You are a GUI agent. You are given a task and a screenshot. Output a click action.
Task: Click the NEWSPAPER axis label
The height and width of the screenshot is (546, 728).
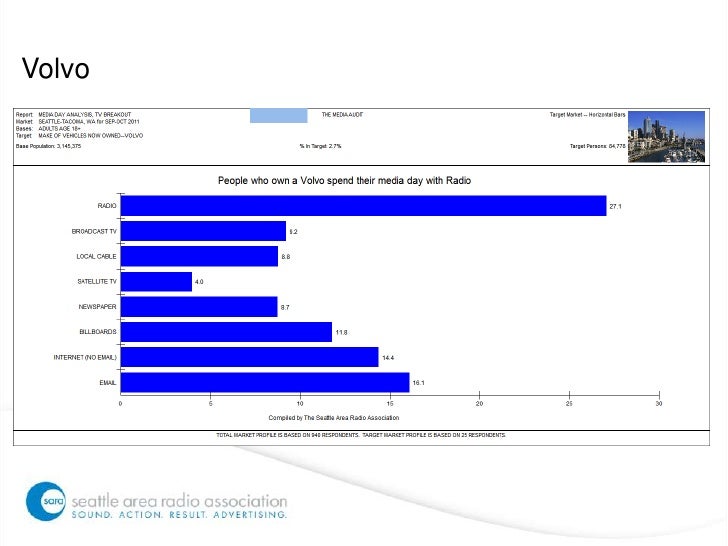(98, 307)
